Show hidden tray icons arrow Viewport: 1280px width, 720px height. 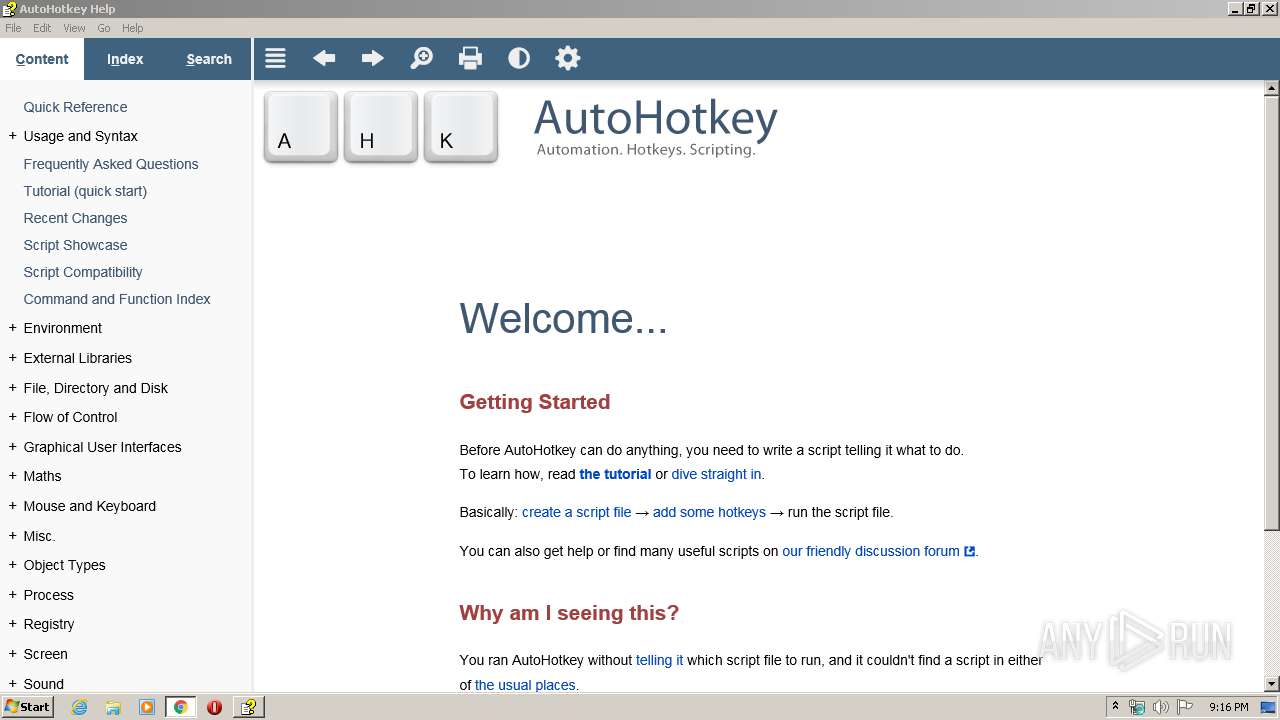[x=1116, y=707]
